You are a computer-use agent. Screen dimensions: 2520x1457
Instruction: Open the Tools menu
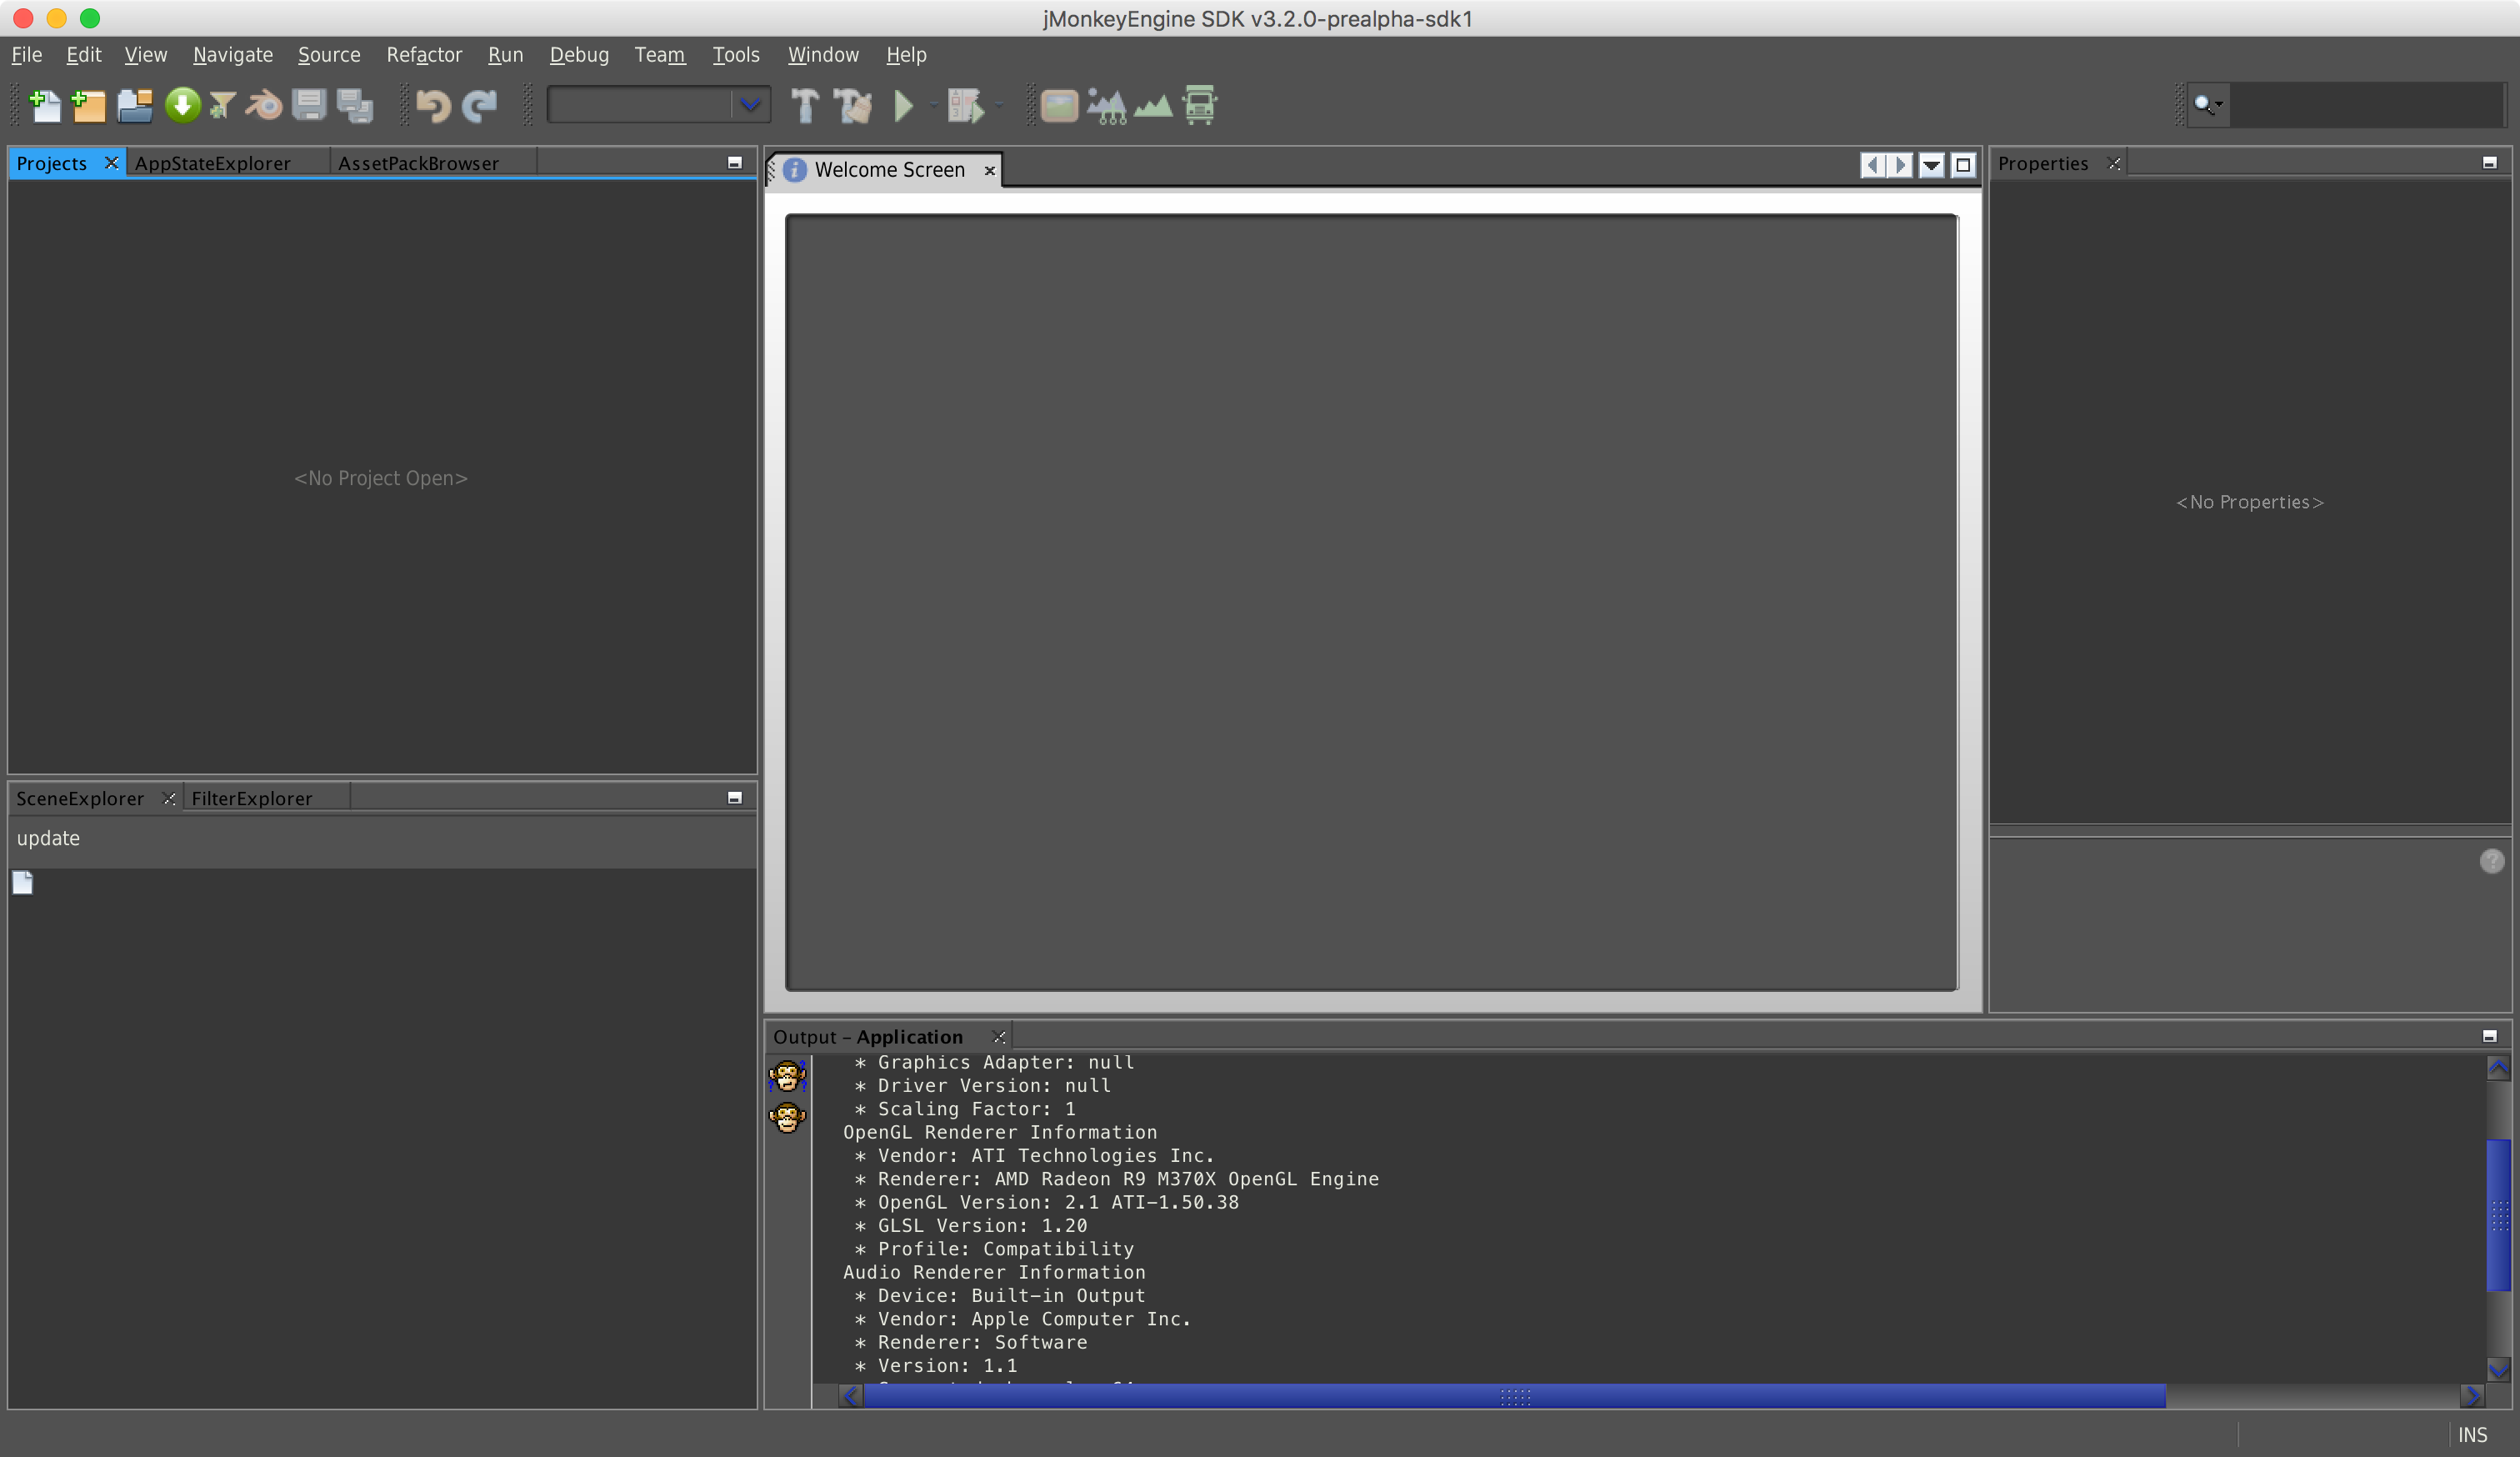click(735, 55)
